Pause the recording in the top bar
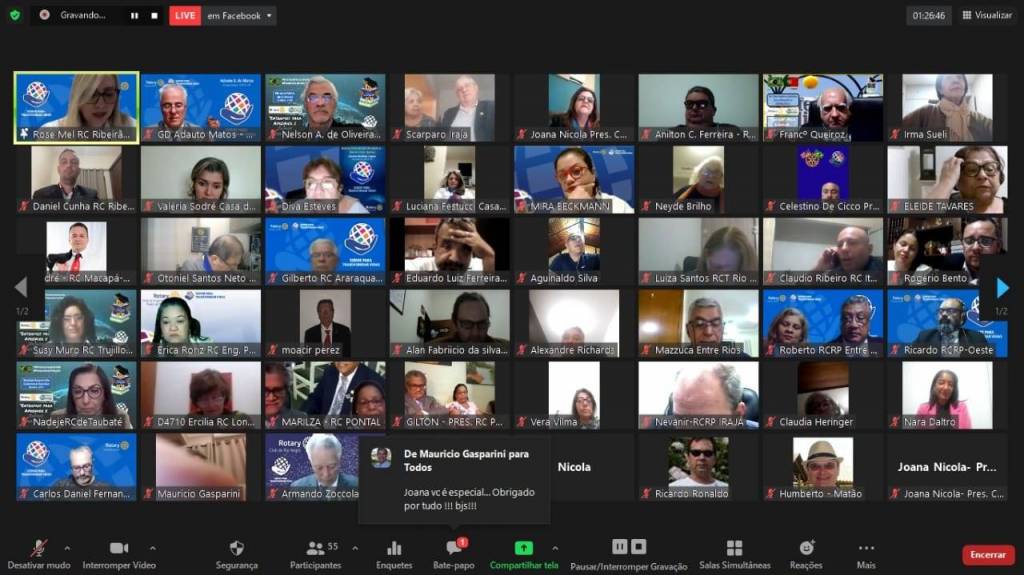The height and width of the screenshot is (575, 1024). (135, 15)
